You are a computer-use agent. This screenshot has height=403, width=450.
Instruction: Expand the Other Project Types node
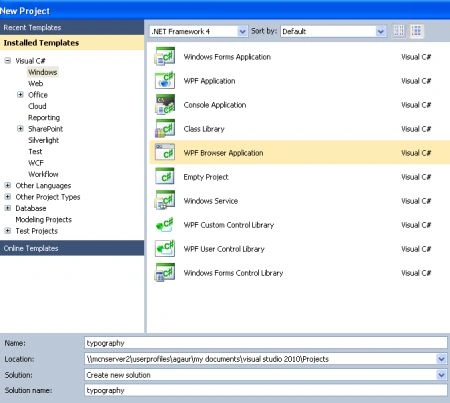(8, 196)
